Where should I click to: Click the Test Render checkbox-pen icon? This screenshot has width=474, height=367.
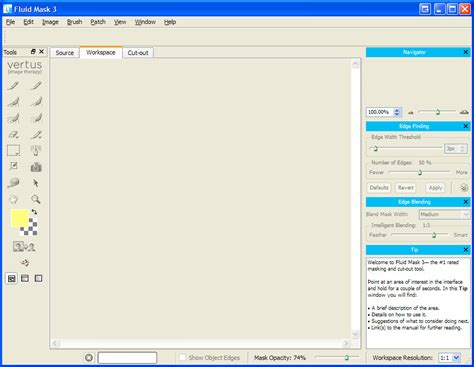pos(13,166)
